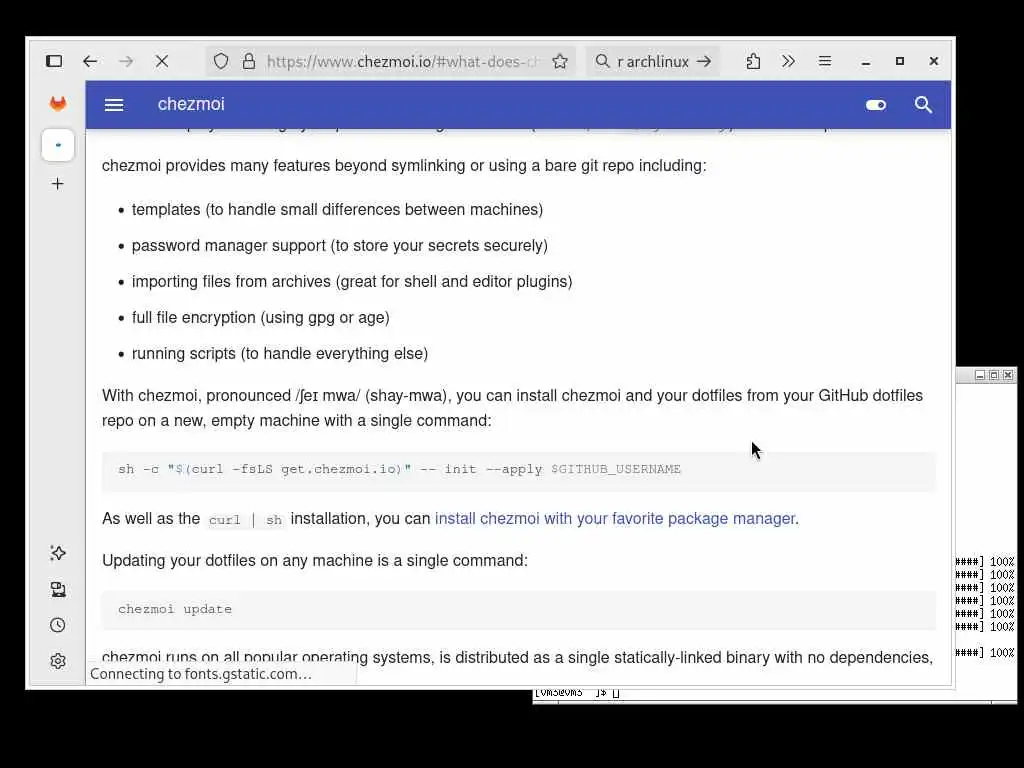
Task: Follow the install chezmoi with package manager link
Action: (x=615, y=519)
